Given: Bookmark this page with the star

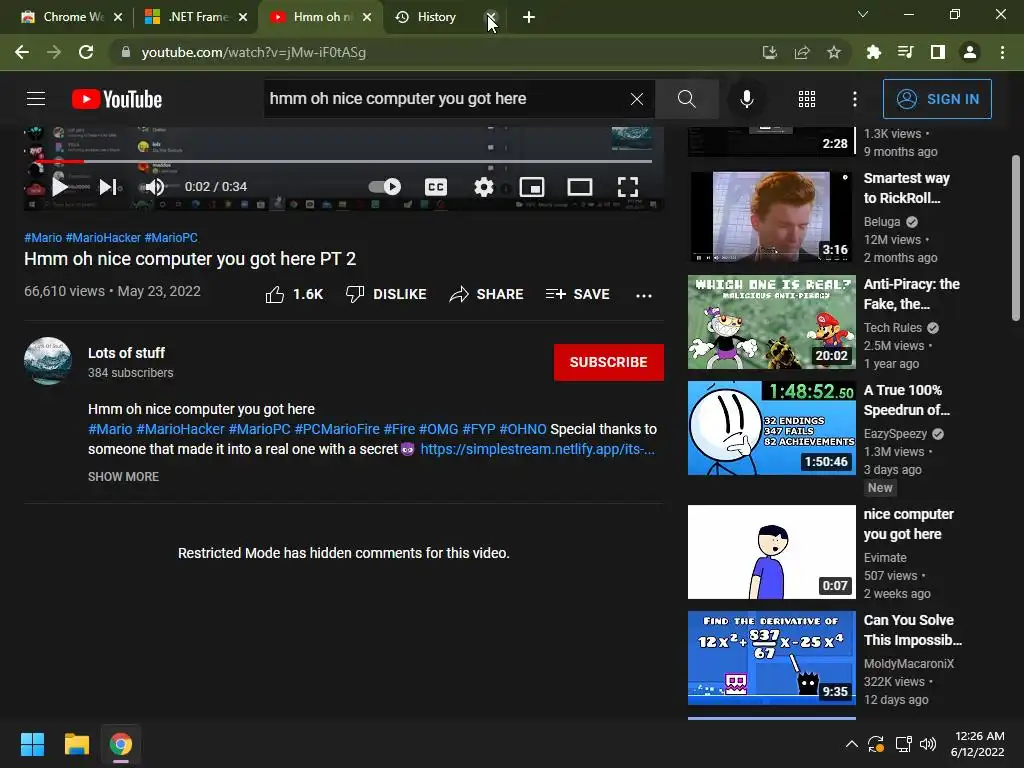Looking at the screenshot, I should click(834, 52).
